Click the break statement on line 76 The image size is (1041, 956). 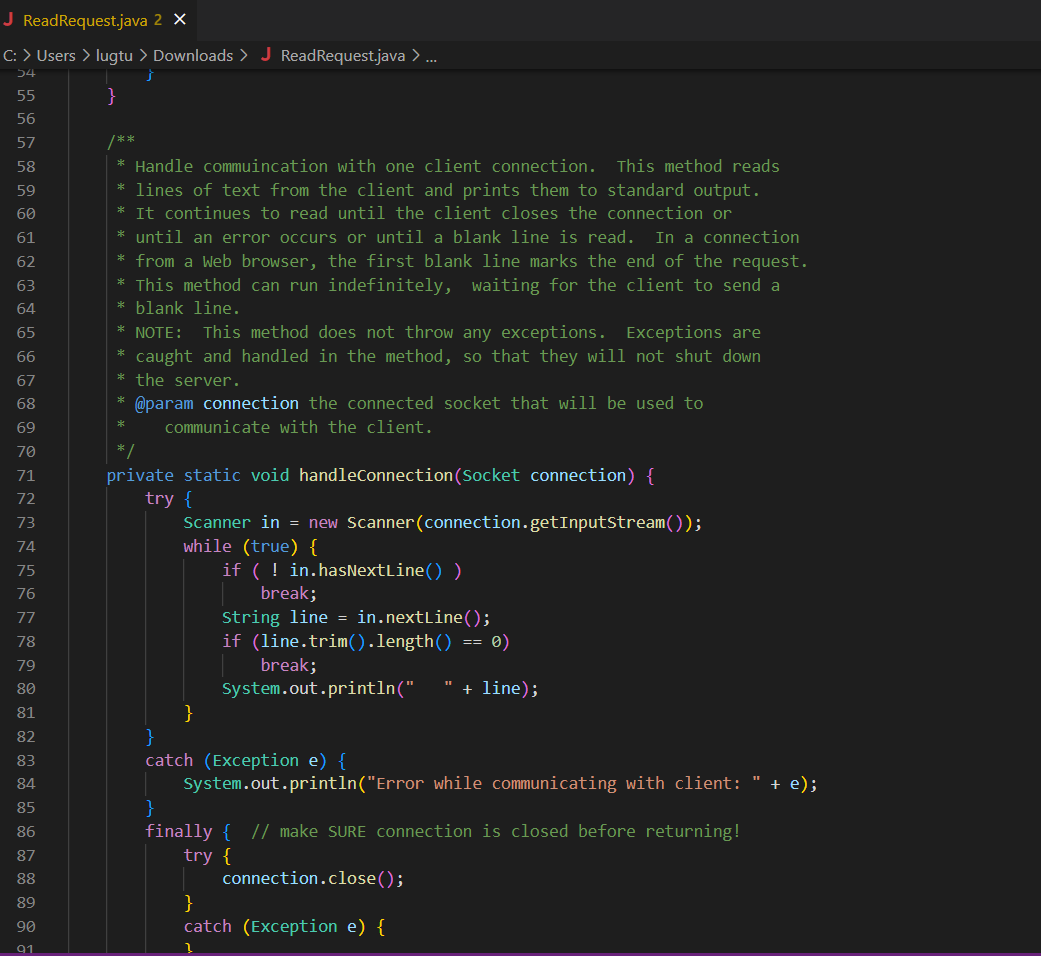tap(289, 594)
